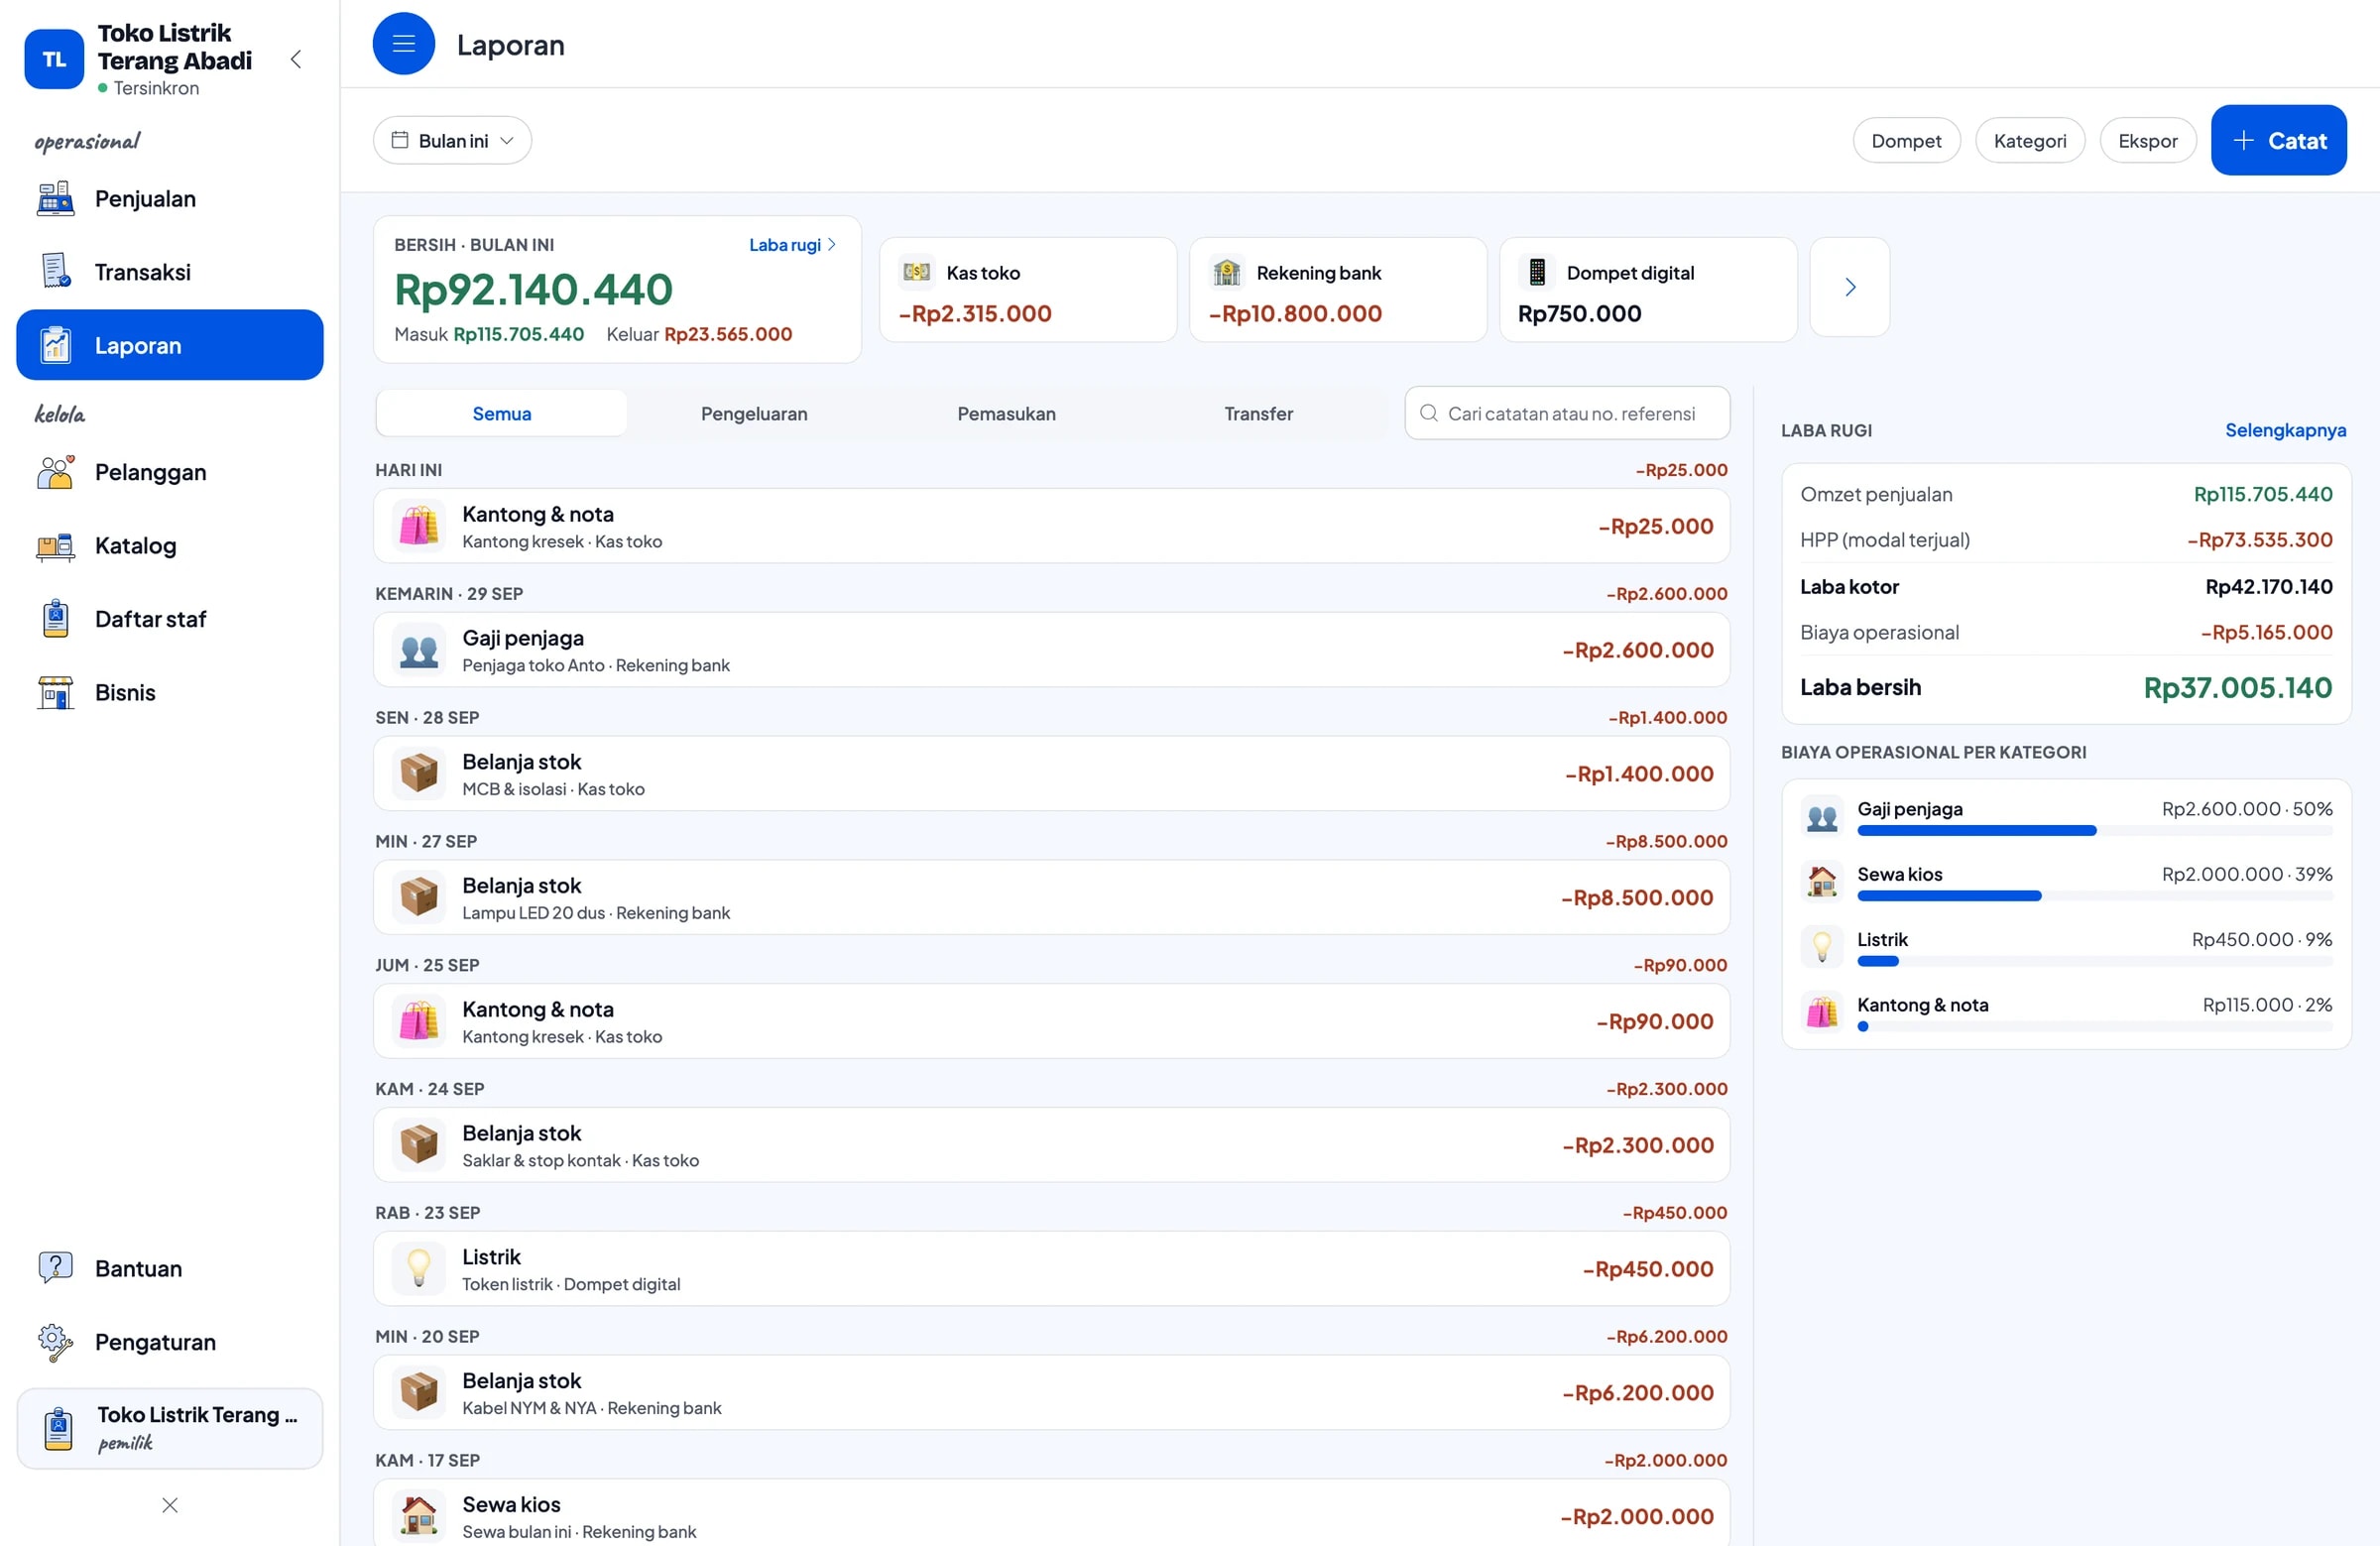The height and width of the screenshot is (1546, 2380).
Task: Click the Sewa kios category progress bar
Action: pos(2094,896)
